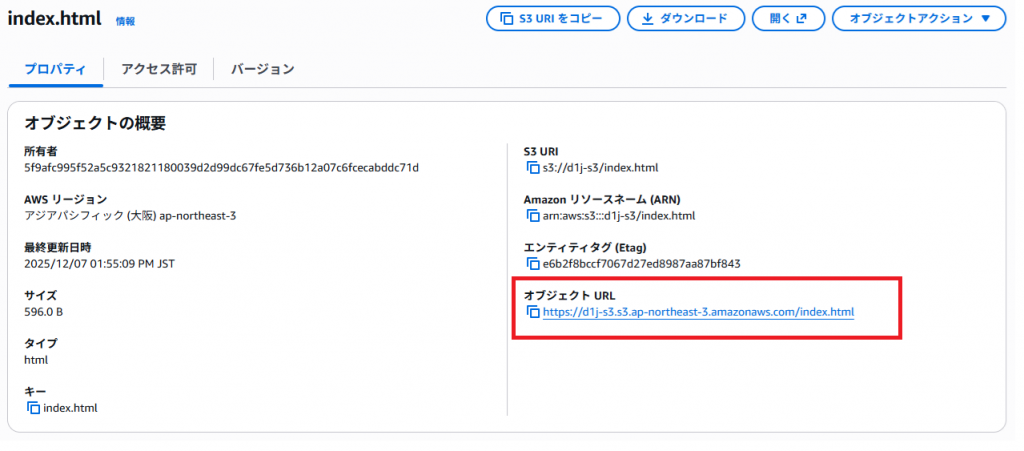The width and height of the screenshot is (1024, 451).
Task: Click the copy icon beside the S3 URI value
Action: point(532,168)
